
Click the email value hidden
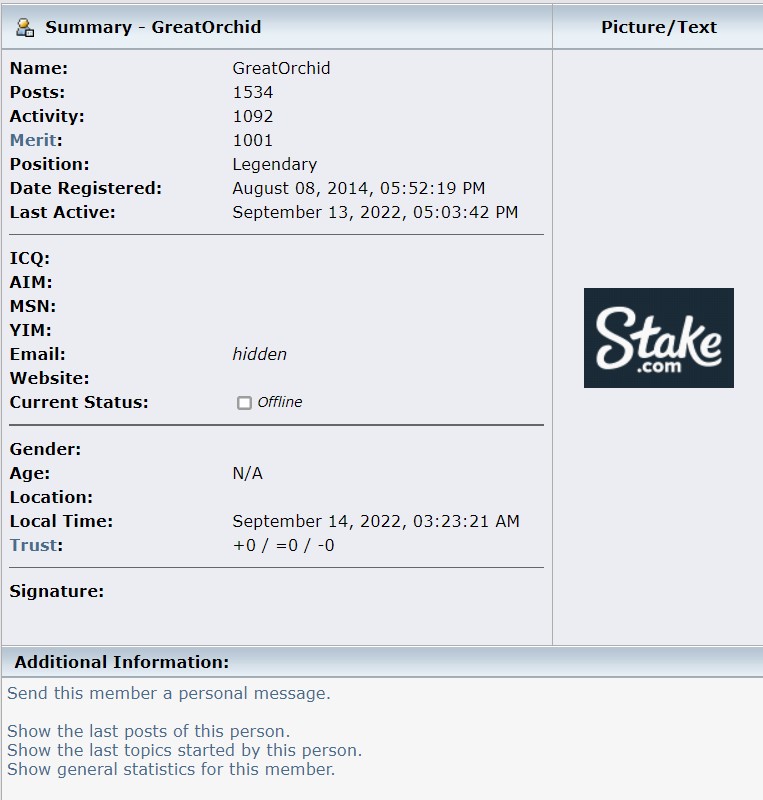tap(259, 354)
